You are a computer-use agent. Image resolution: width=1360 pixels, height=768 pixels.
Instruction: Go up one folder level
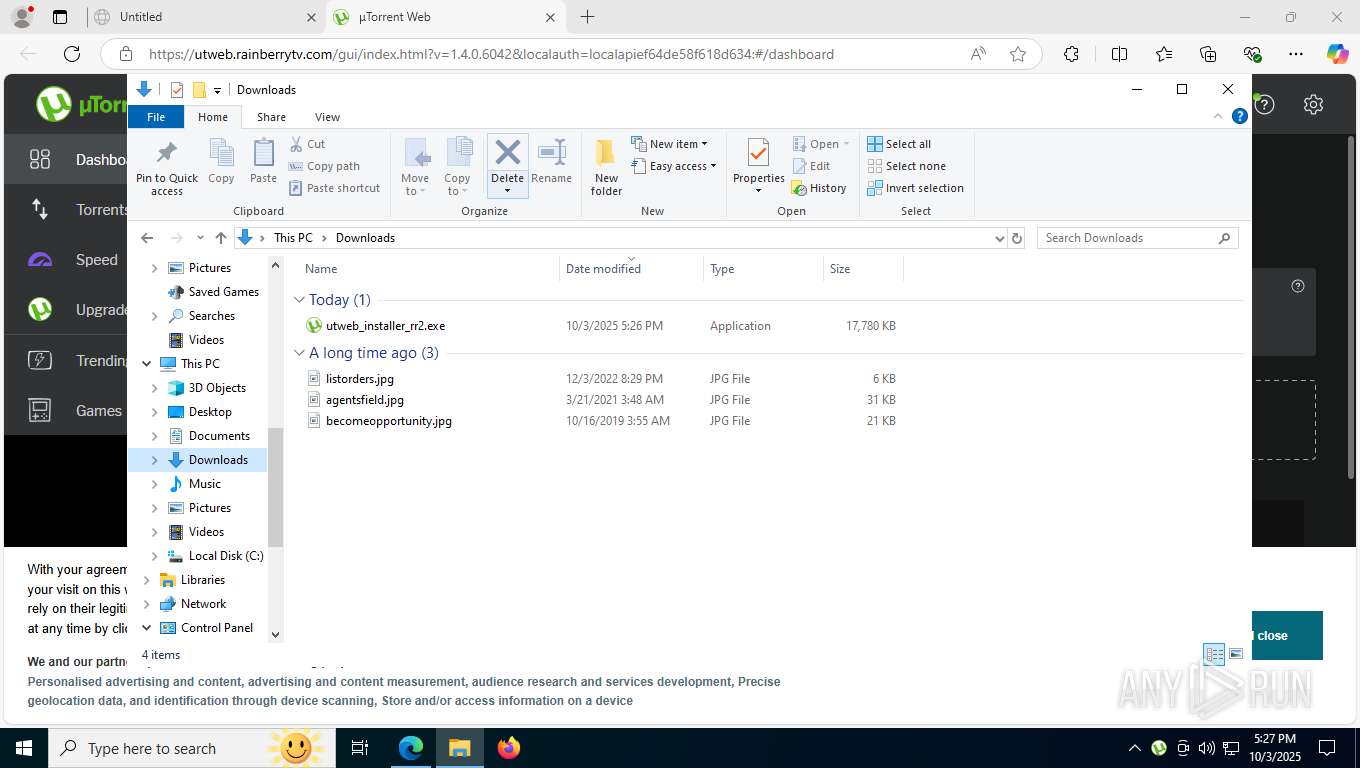tap(221, 238)
